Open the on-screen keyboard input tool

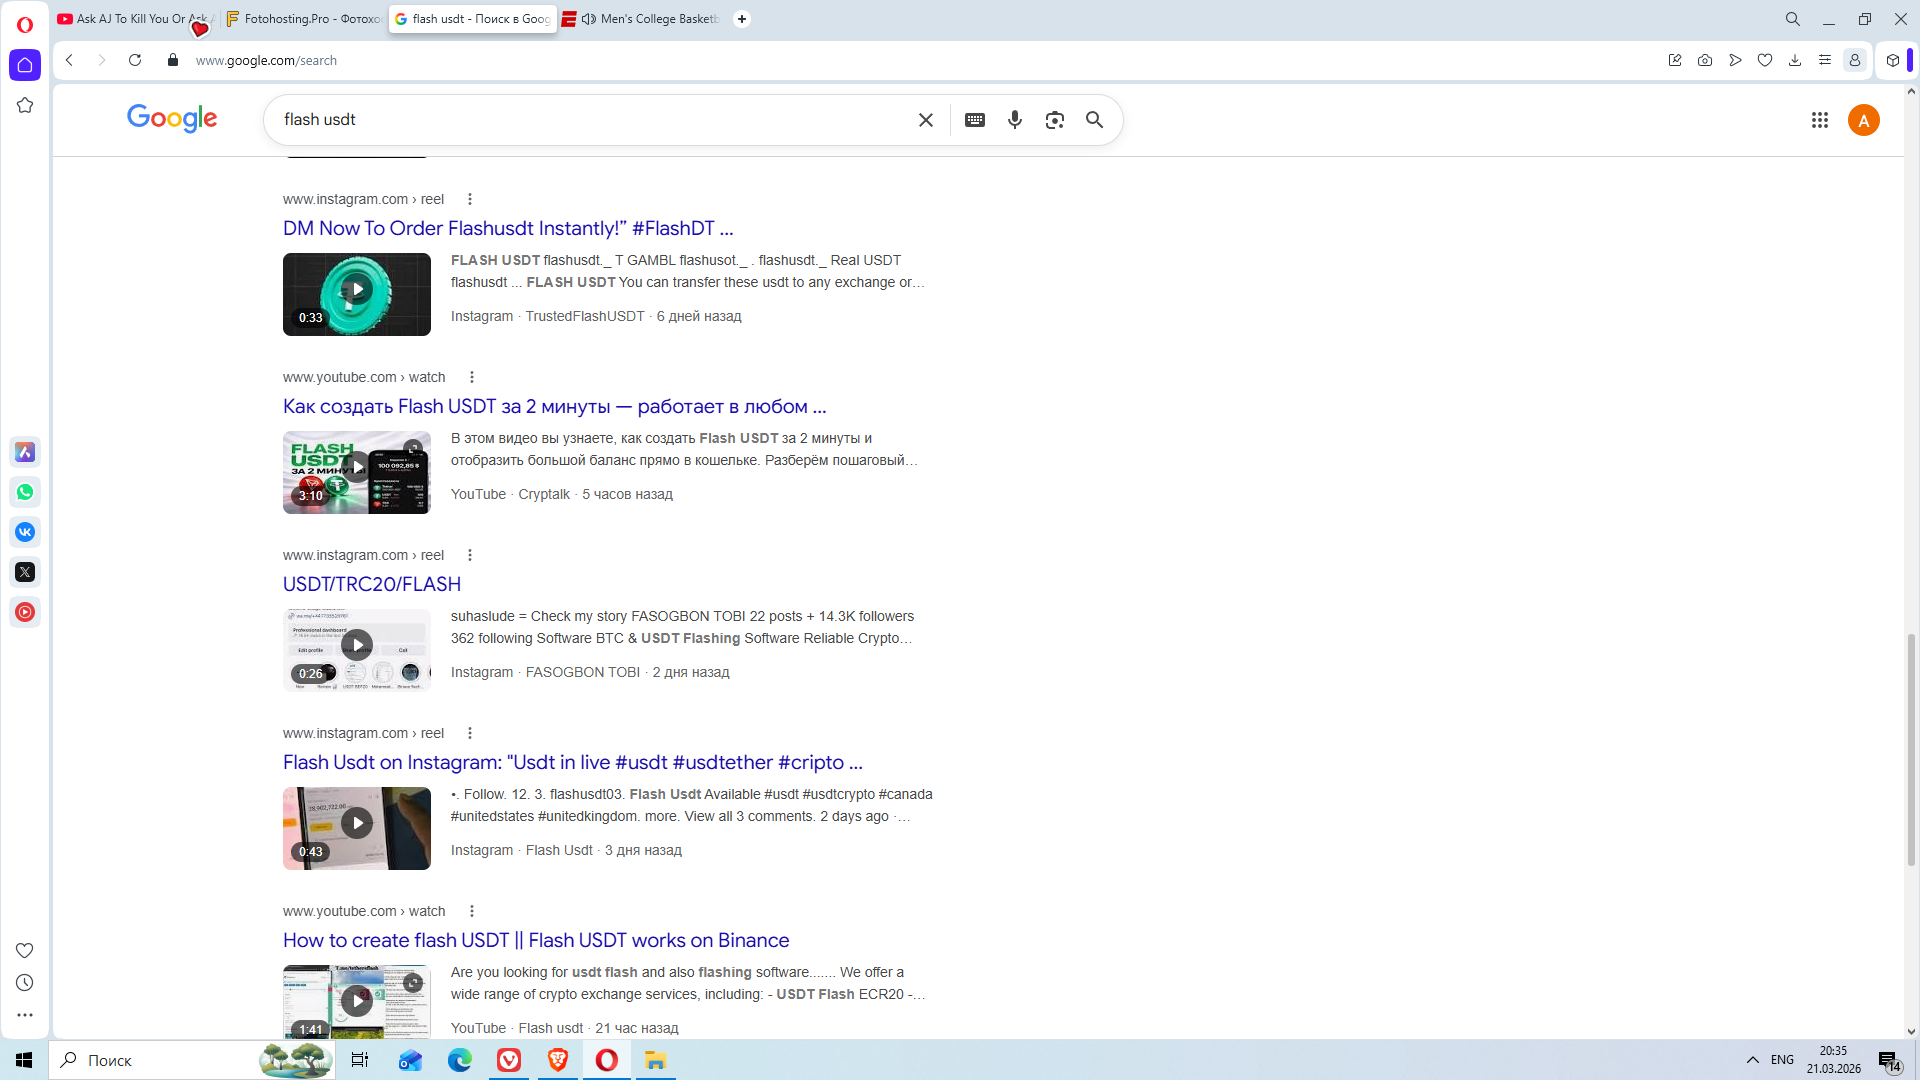click(x=975, y=120)
